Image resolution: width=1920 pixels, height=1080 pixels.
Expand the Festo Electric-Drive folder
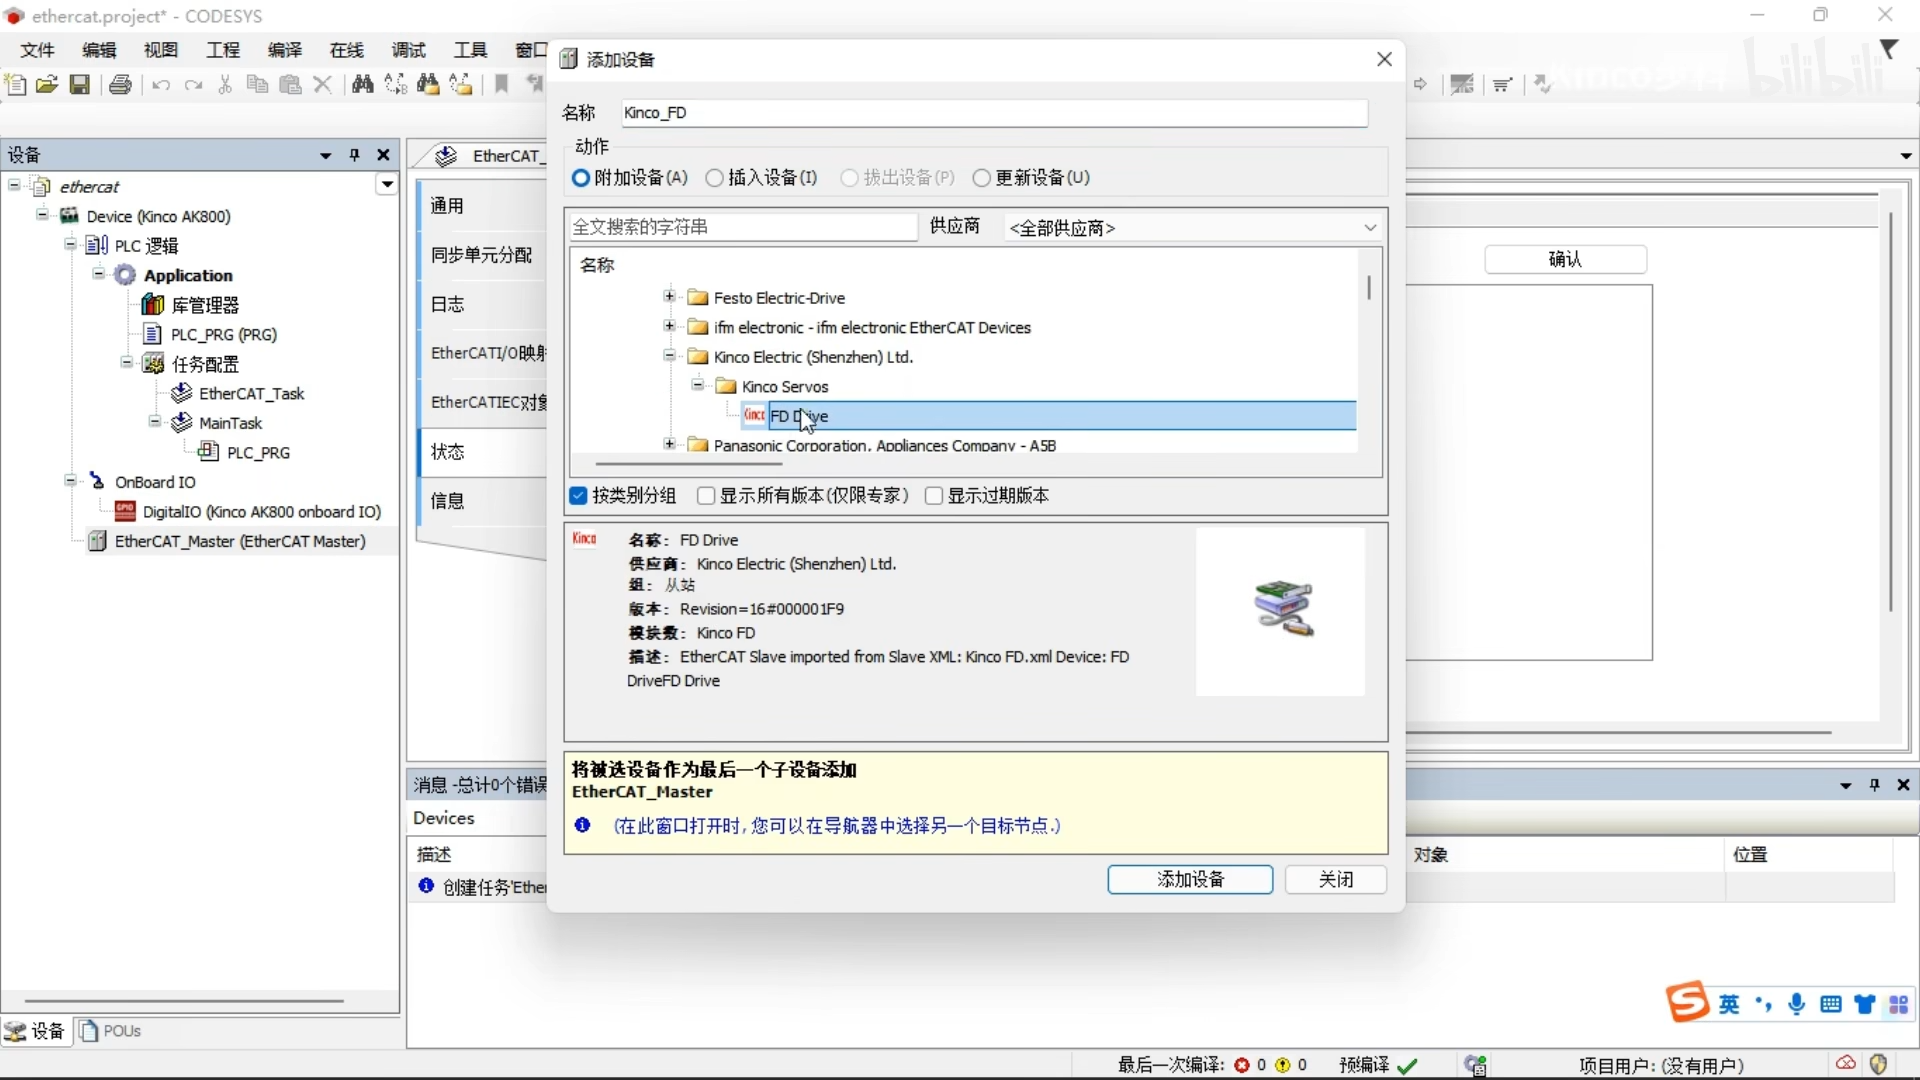point(669,296)
